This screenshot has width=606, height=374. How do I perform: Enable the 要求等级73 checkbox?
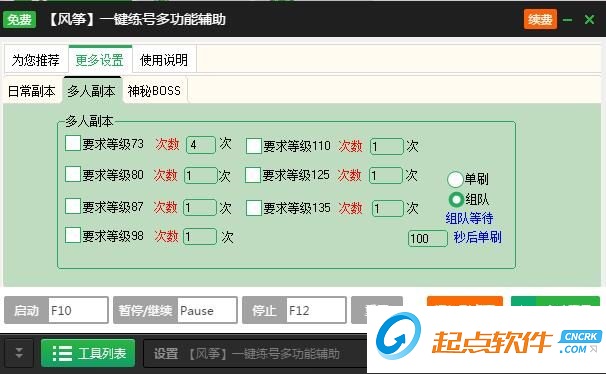pyautogui.click(x=73, y=143)
